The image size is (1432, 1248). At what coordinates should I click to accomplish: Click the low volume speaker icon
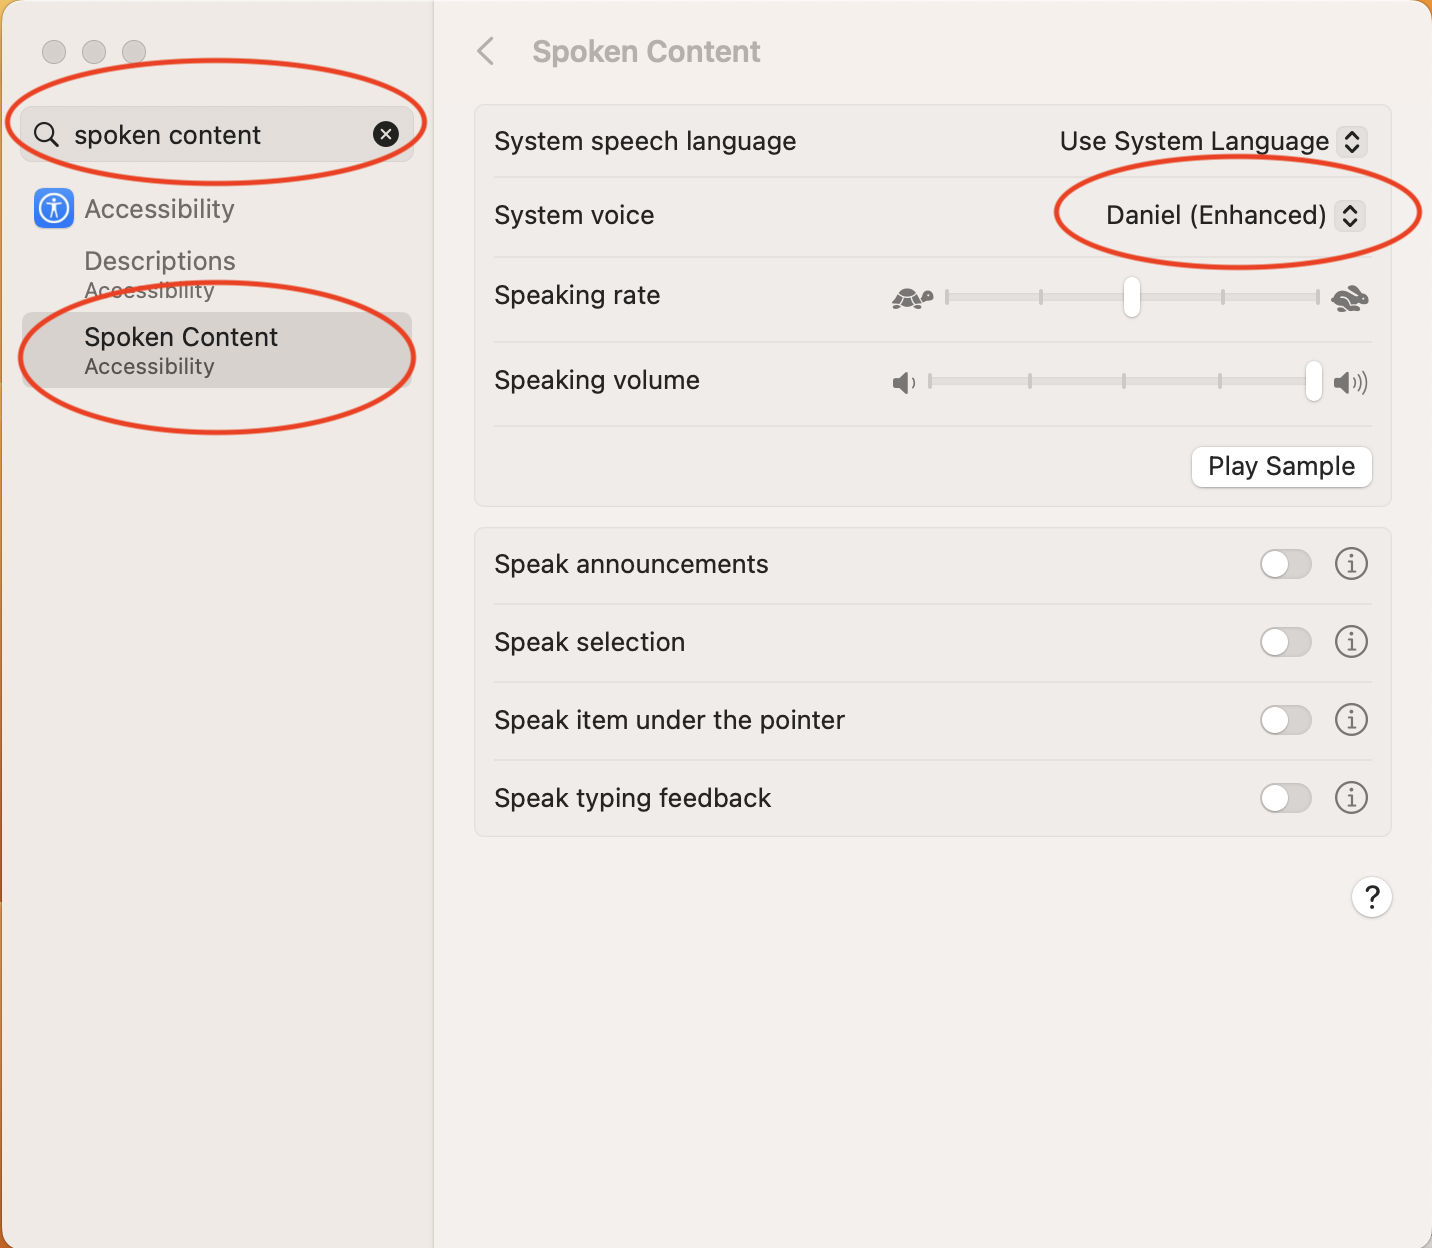click(x=903, y=382)
